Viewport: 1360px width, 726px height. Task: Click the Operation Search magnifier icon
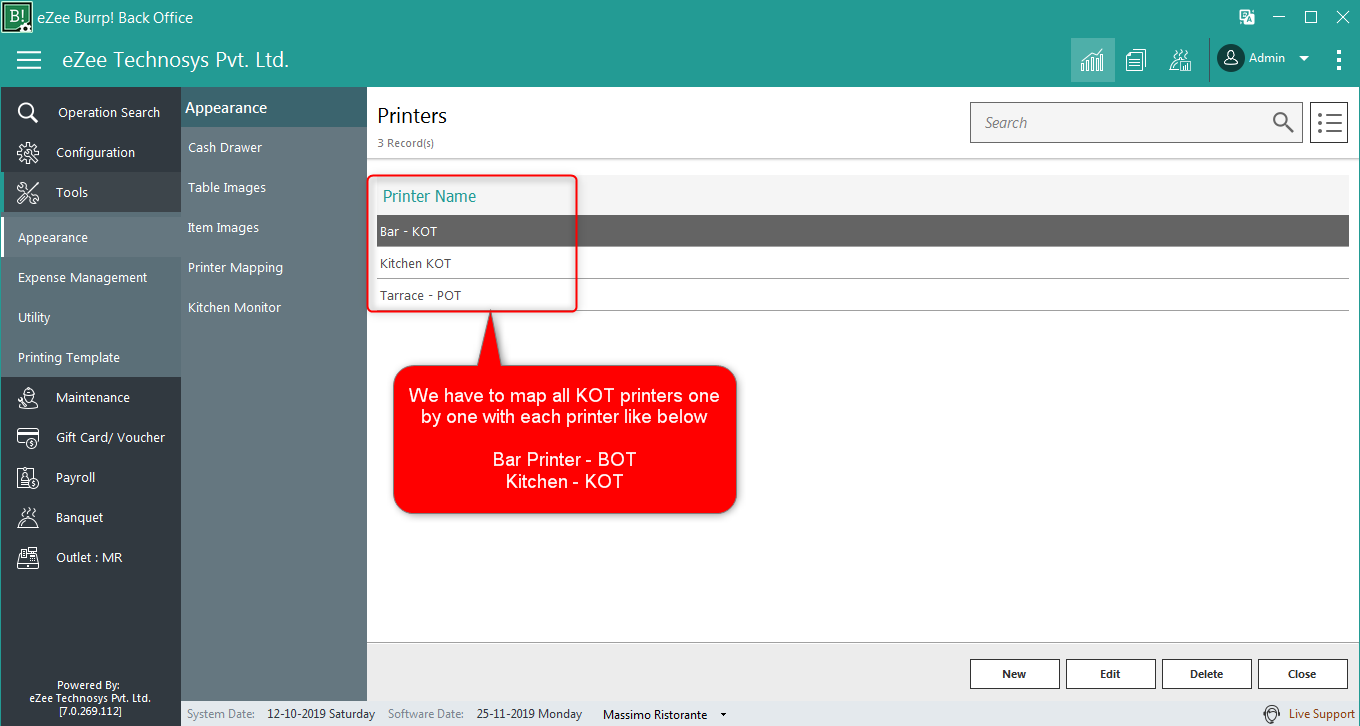28,113
